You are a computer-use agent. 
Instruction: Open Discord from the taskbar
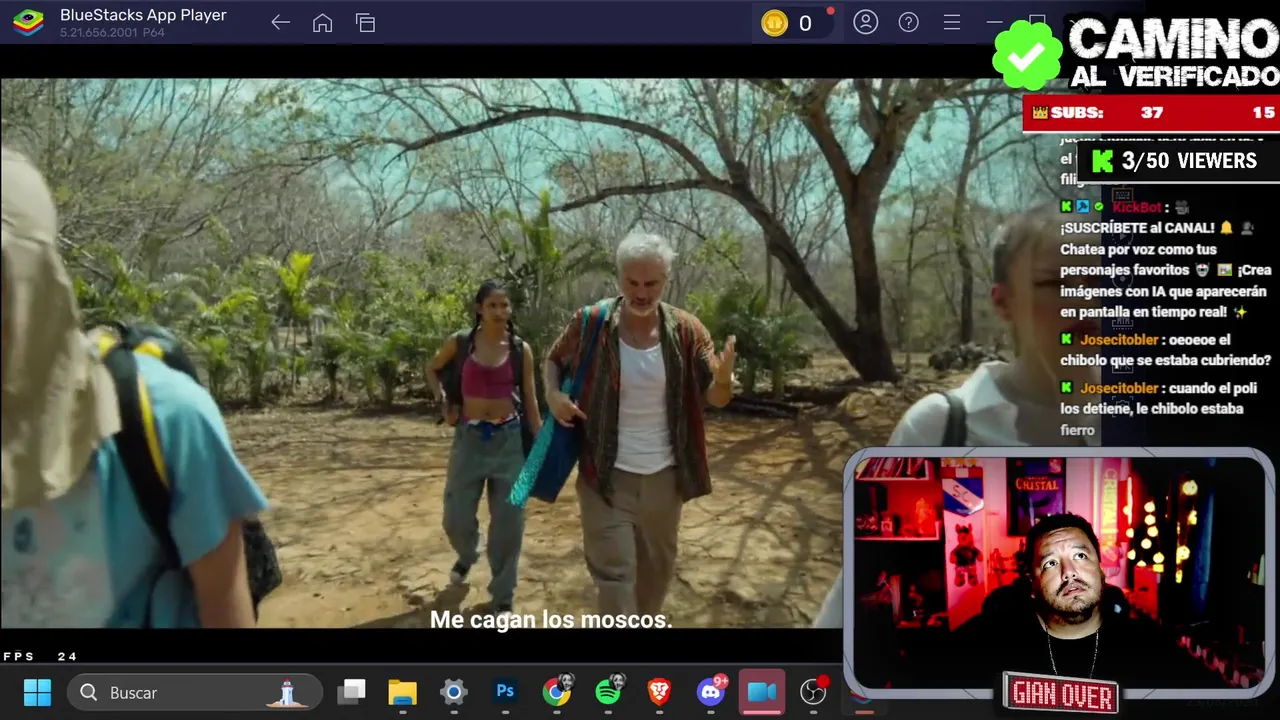click(x=711, y=692)
